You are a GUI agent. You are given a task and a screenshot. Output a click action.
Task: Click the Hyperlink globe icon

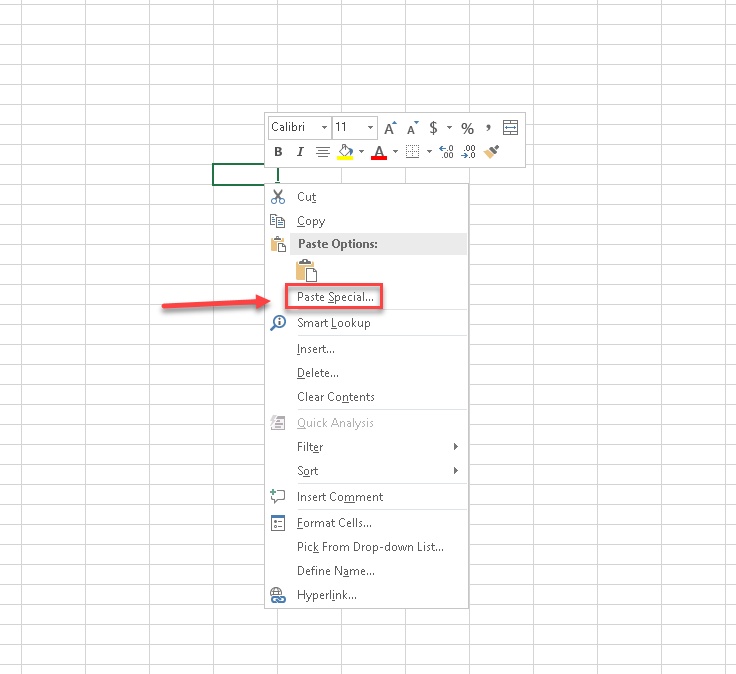tap(277, 595)
